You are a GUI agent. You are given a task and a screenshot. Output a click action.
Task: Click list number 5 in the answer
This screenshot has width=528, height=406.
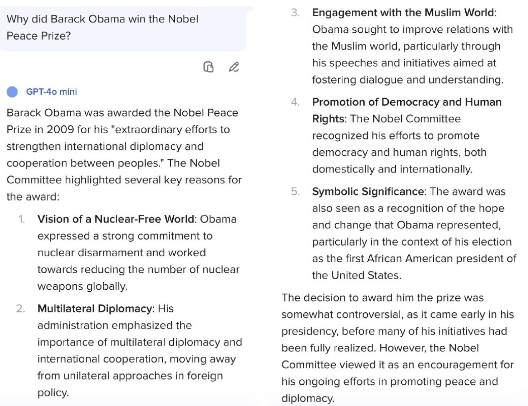coord(295,192)
